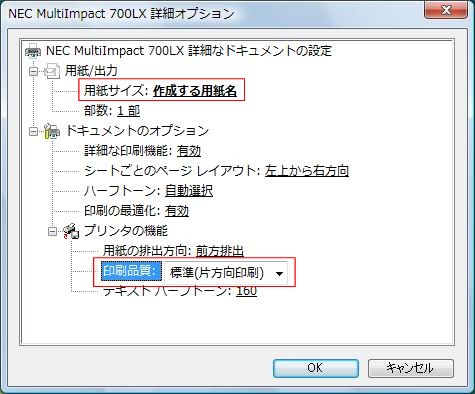The width and height of the screenshot is (475, 394).
Task: Click the 用紙/出力 paper envelope icon
Action: [x=52, y=71]
